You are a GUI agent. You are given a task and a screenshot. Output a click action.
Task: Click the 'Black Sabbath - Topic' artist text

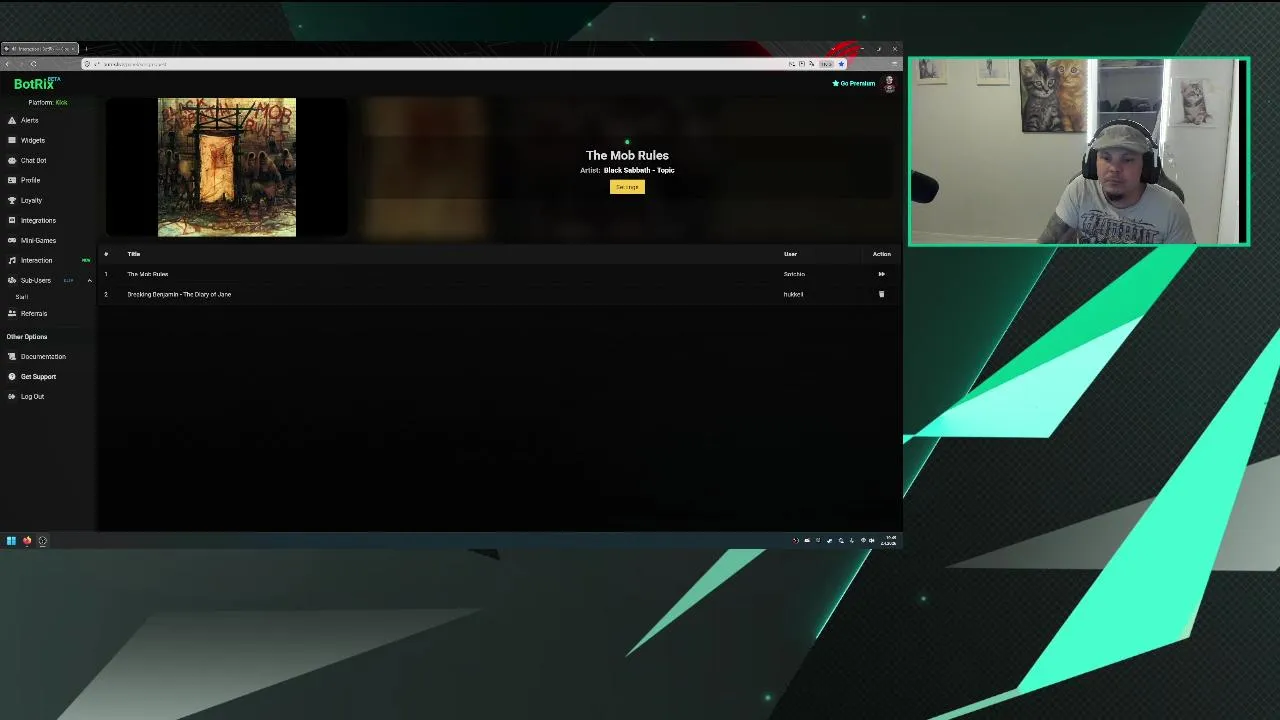(639, 170)
